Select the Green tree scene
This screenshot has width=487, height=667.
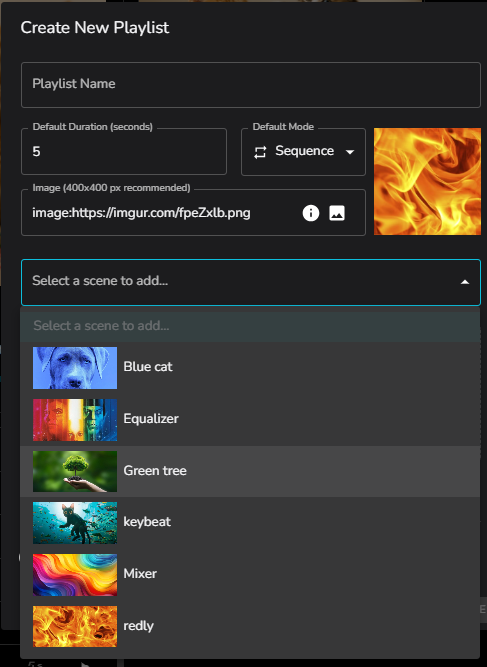click(x=250, y=471)
